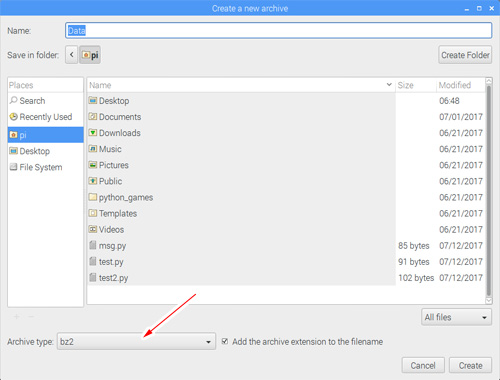Click the Templates folder icon

tap(93, 213)
